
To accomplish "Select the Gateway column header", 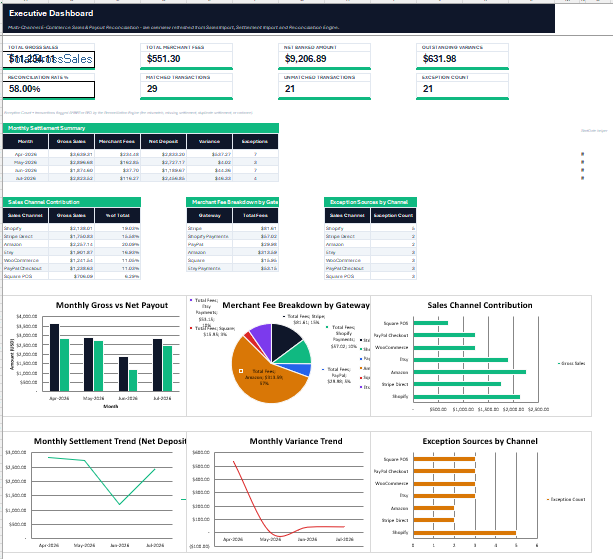I will [210, 215].
